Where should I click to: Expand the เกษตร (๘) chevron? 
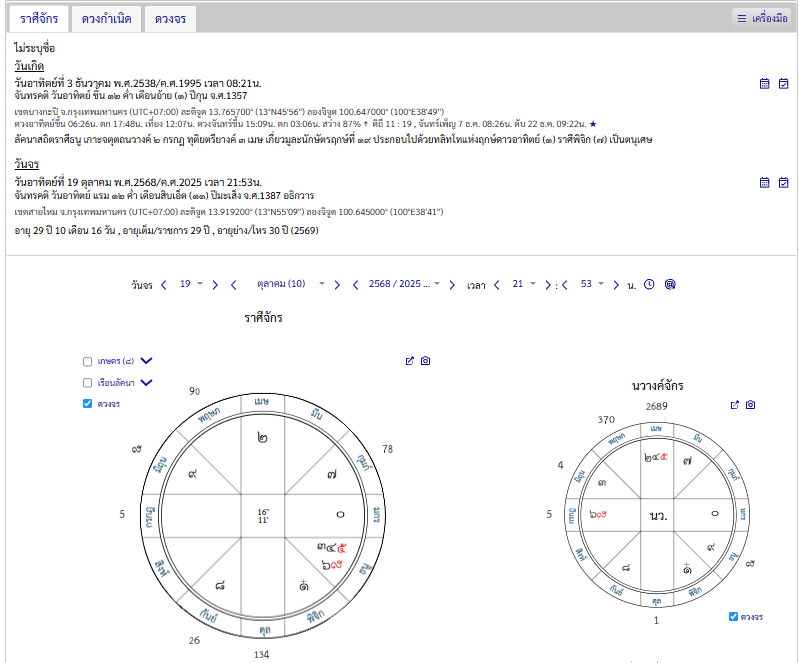pos(147,361)
